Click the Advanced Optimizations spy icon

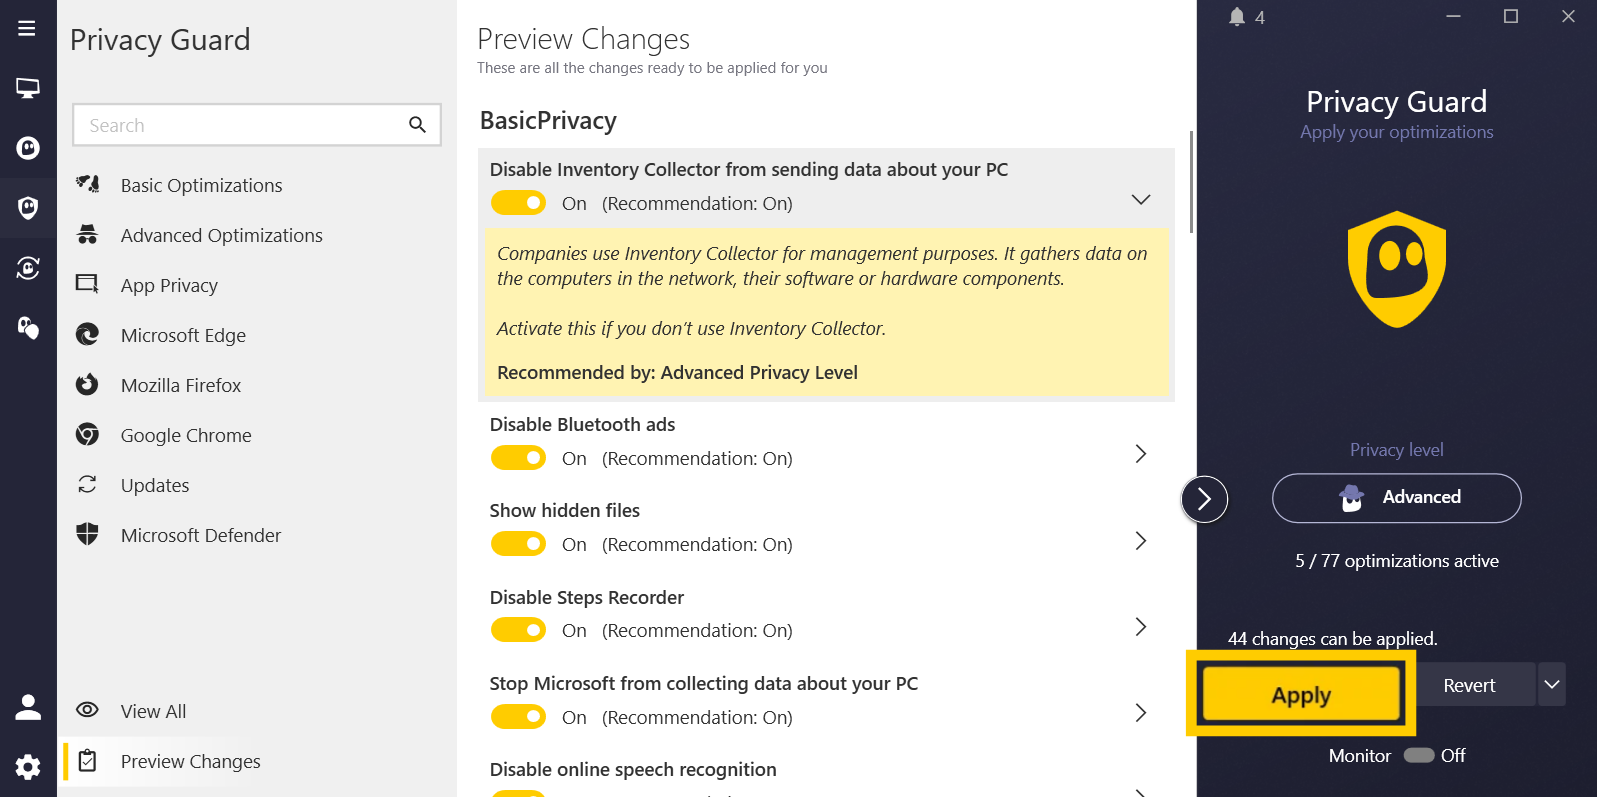point(88,234)
